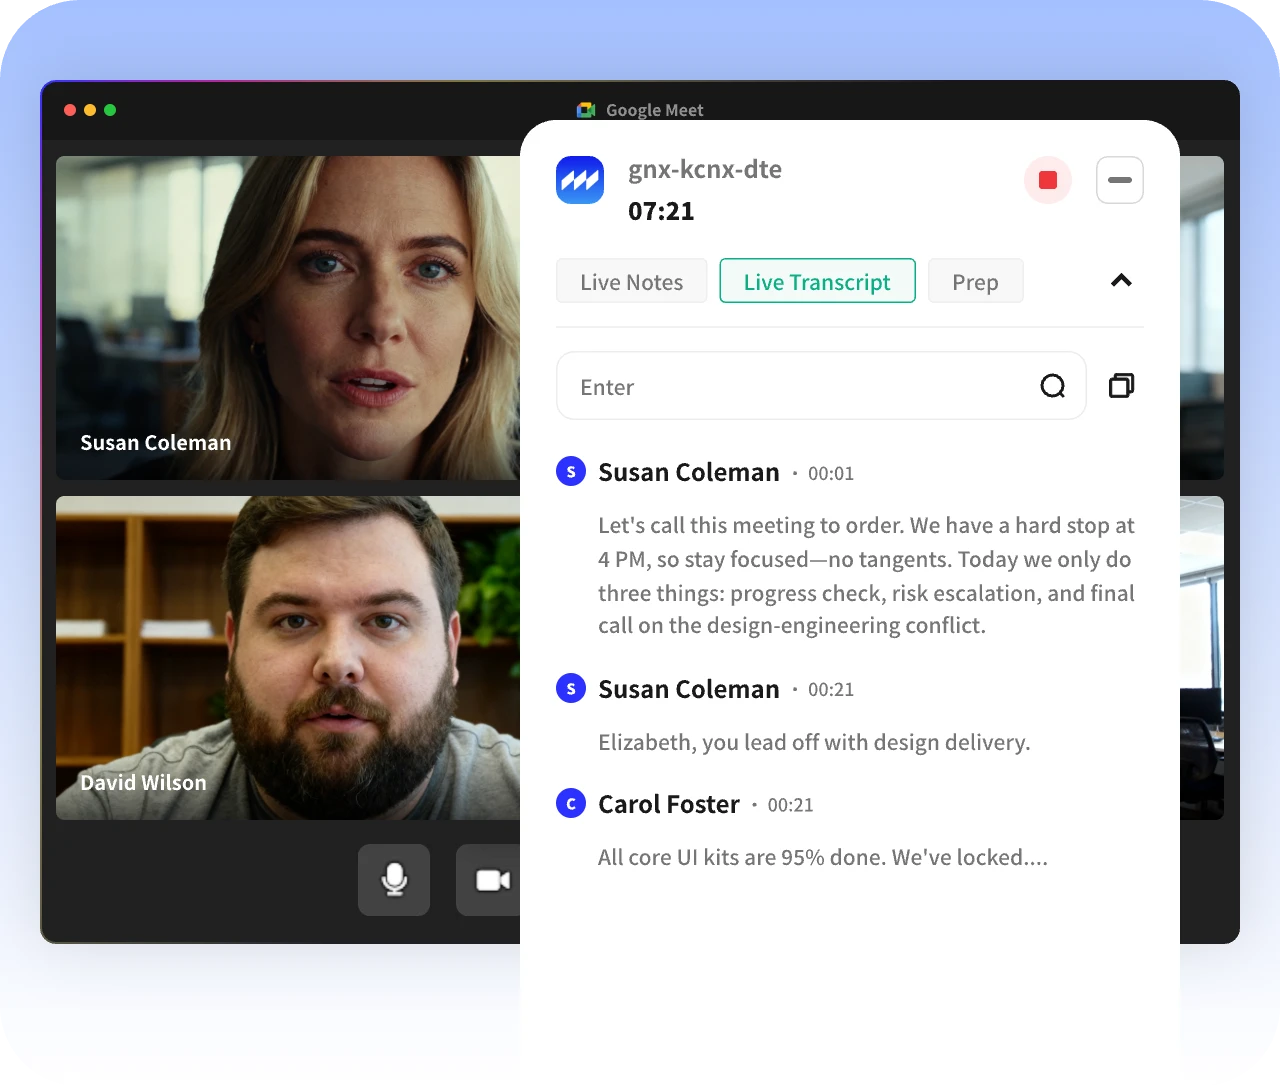
Task: Click the meeting code gnx-kcnx-dte
Action: click(704, 169)
